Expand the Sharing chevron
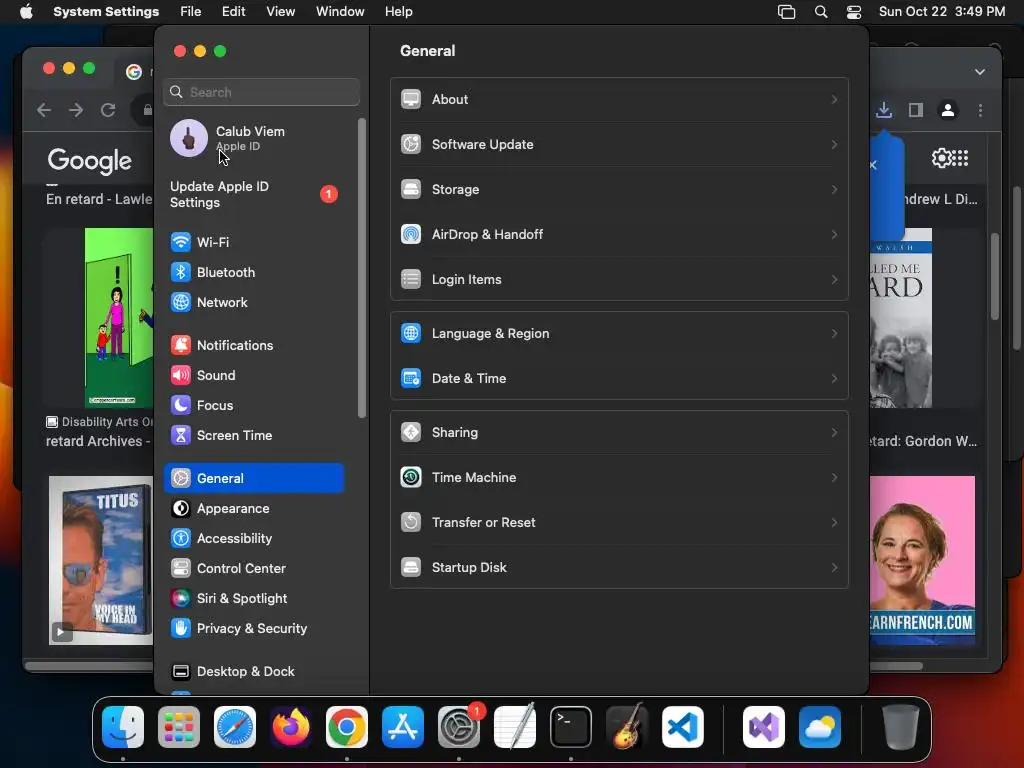 point(834,433)
